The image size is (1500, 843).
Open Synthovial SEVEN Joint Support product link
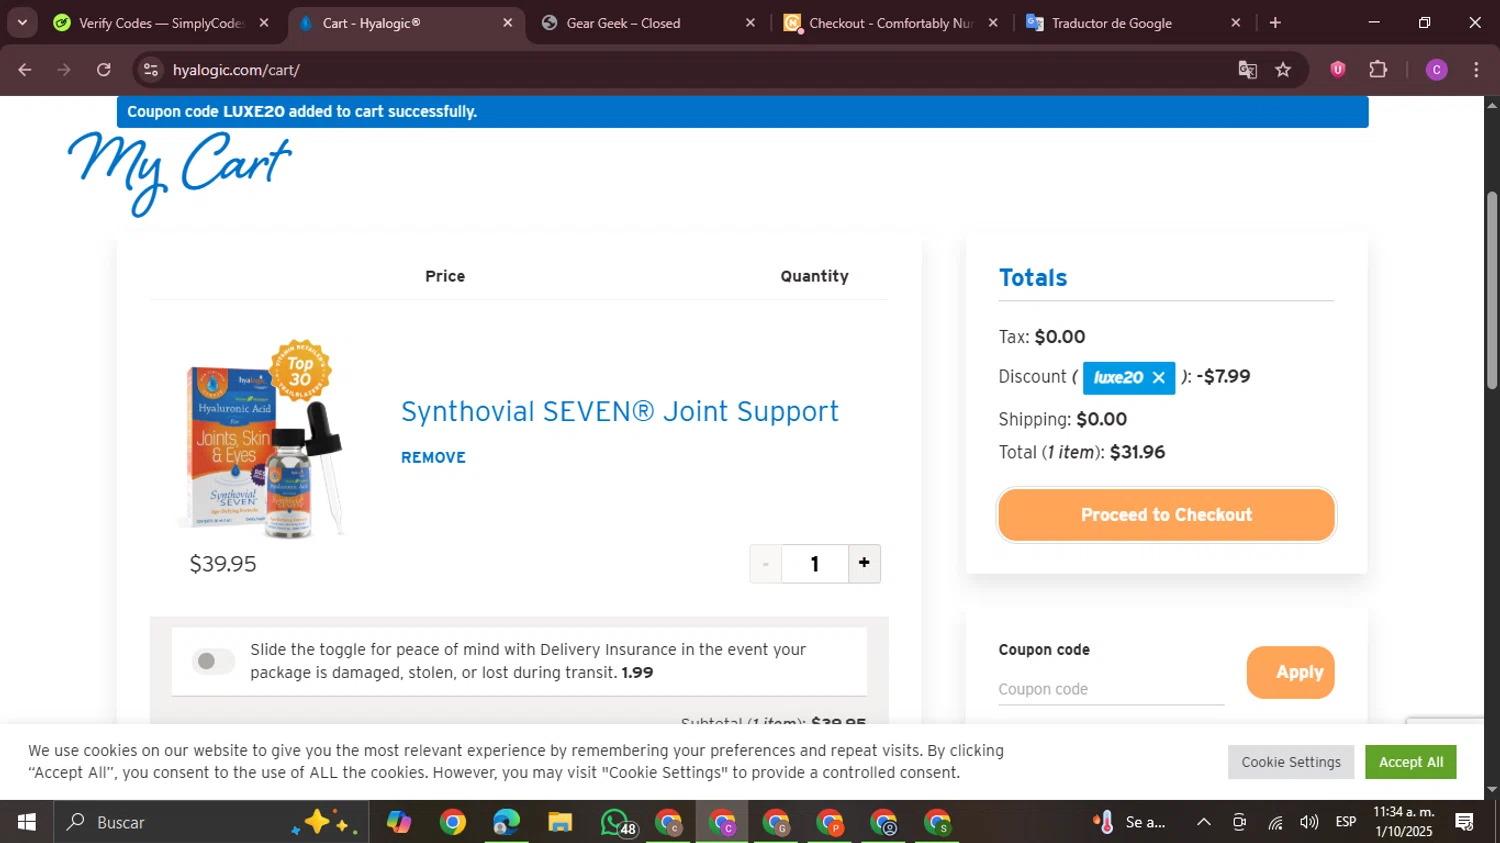[620, 411]
